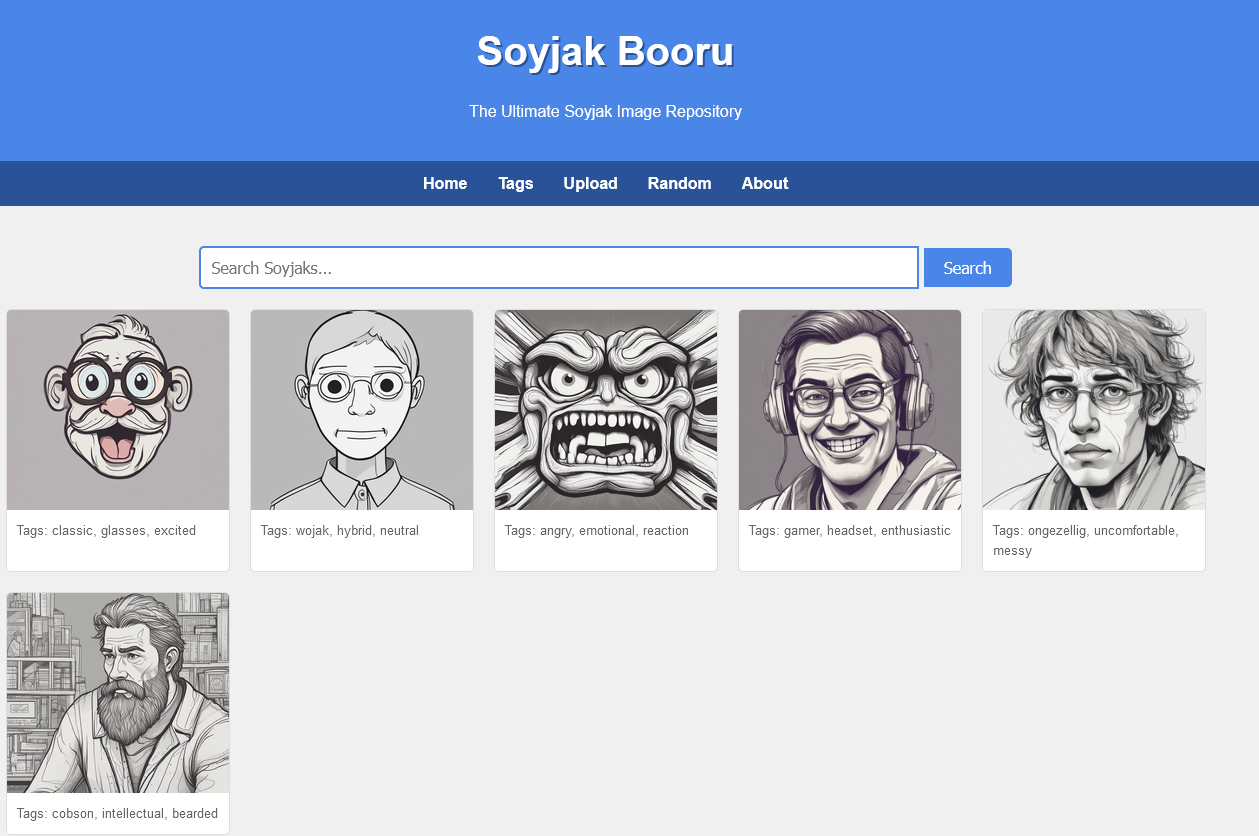Click the 'cobson, intellectual, bearded' tags caption
1259x836 pixels.
tap(118, 814)
